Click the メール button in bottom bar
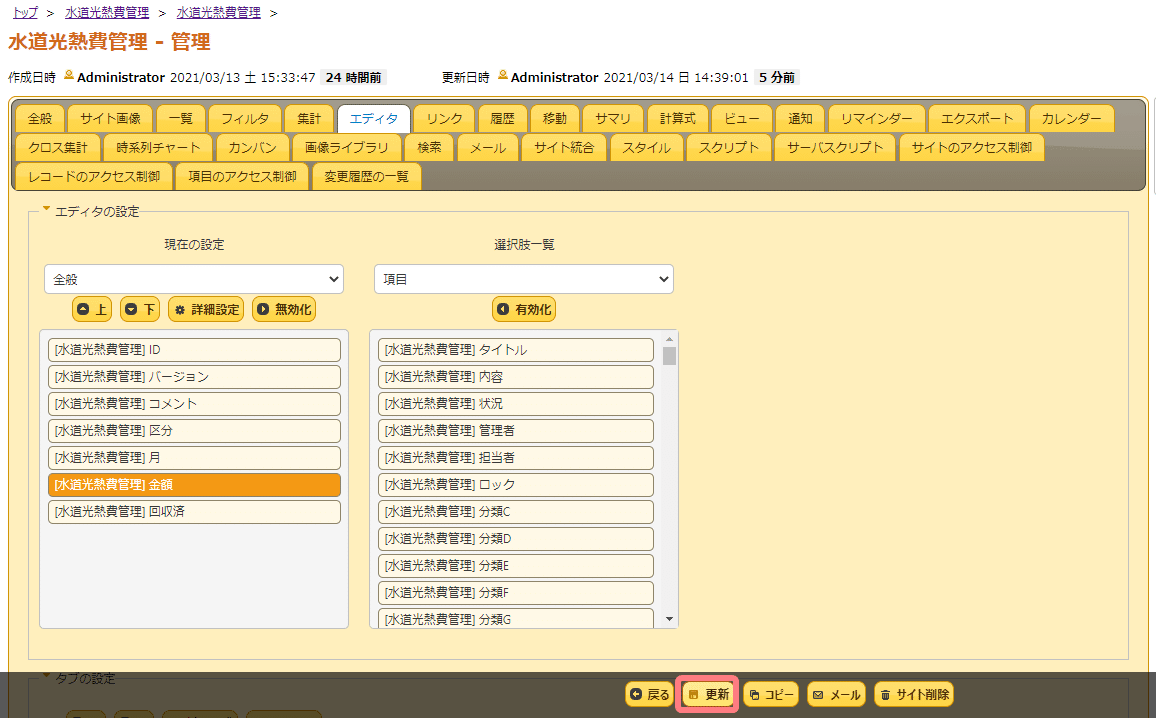 837,694
